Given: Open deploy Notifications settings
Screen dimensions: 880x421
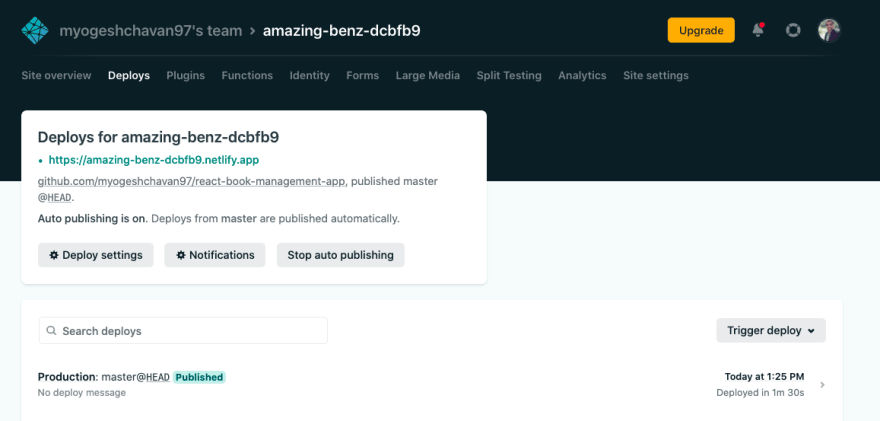Looking at the screenshot, I should point(214,255).
